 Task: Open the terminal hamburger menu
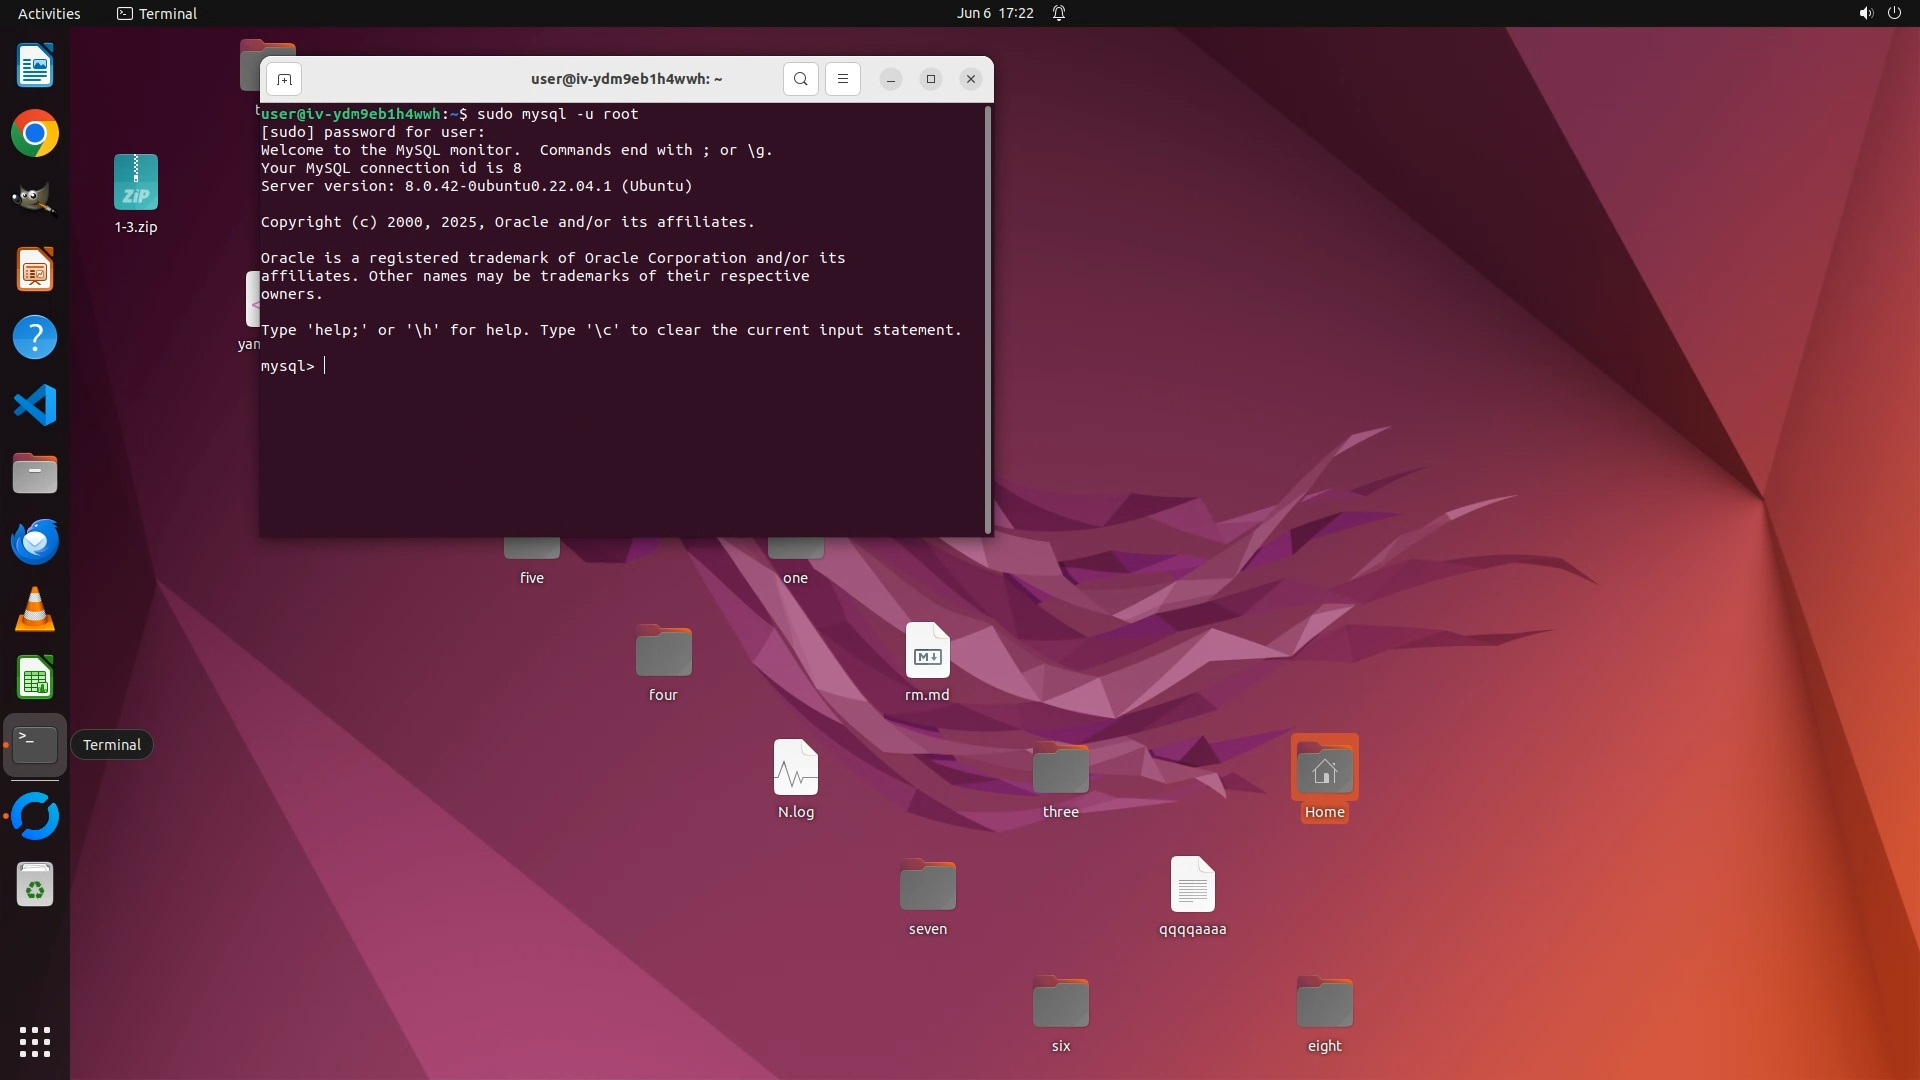(x=842, y=79)
